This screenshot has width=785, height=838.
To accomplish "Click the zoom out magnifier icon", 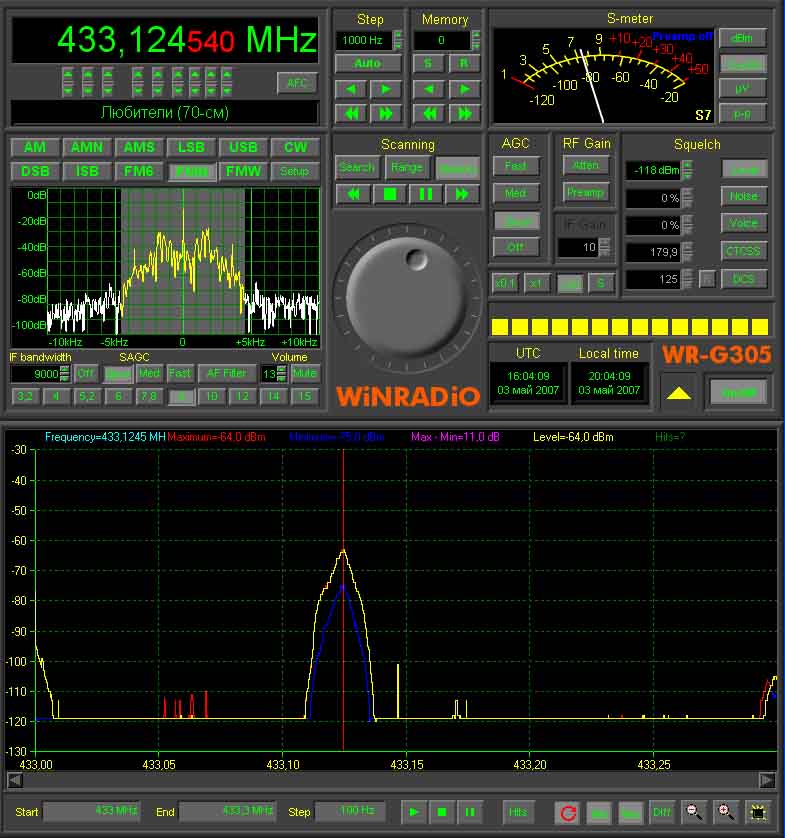I will click(x=693, y=812).
